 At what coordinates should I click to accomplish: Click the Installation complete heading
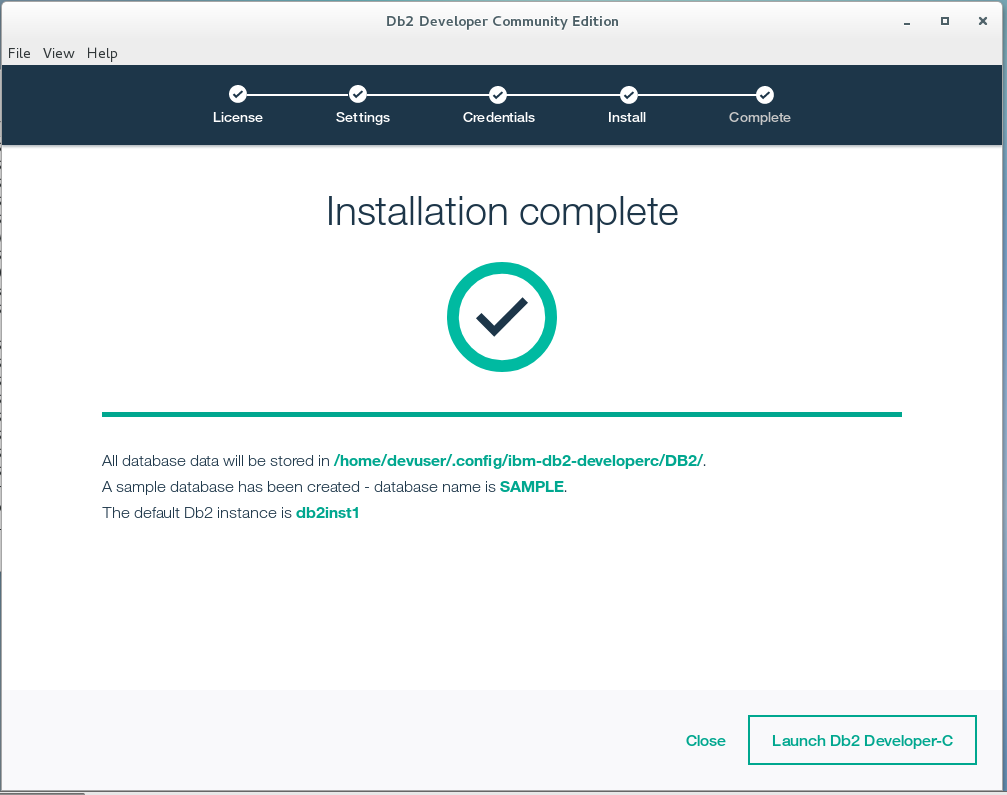pos(502,212)
